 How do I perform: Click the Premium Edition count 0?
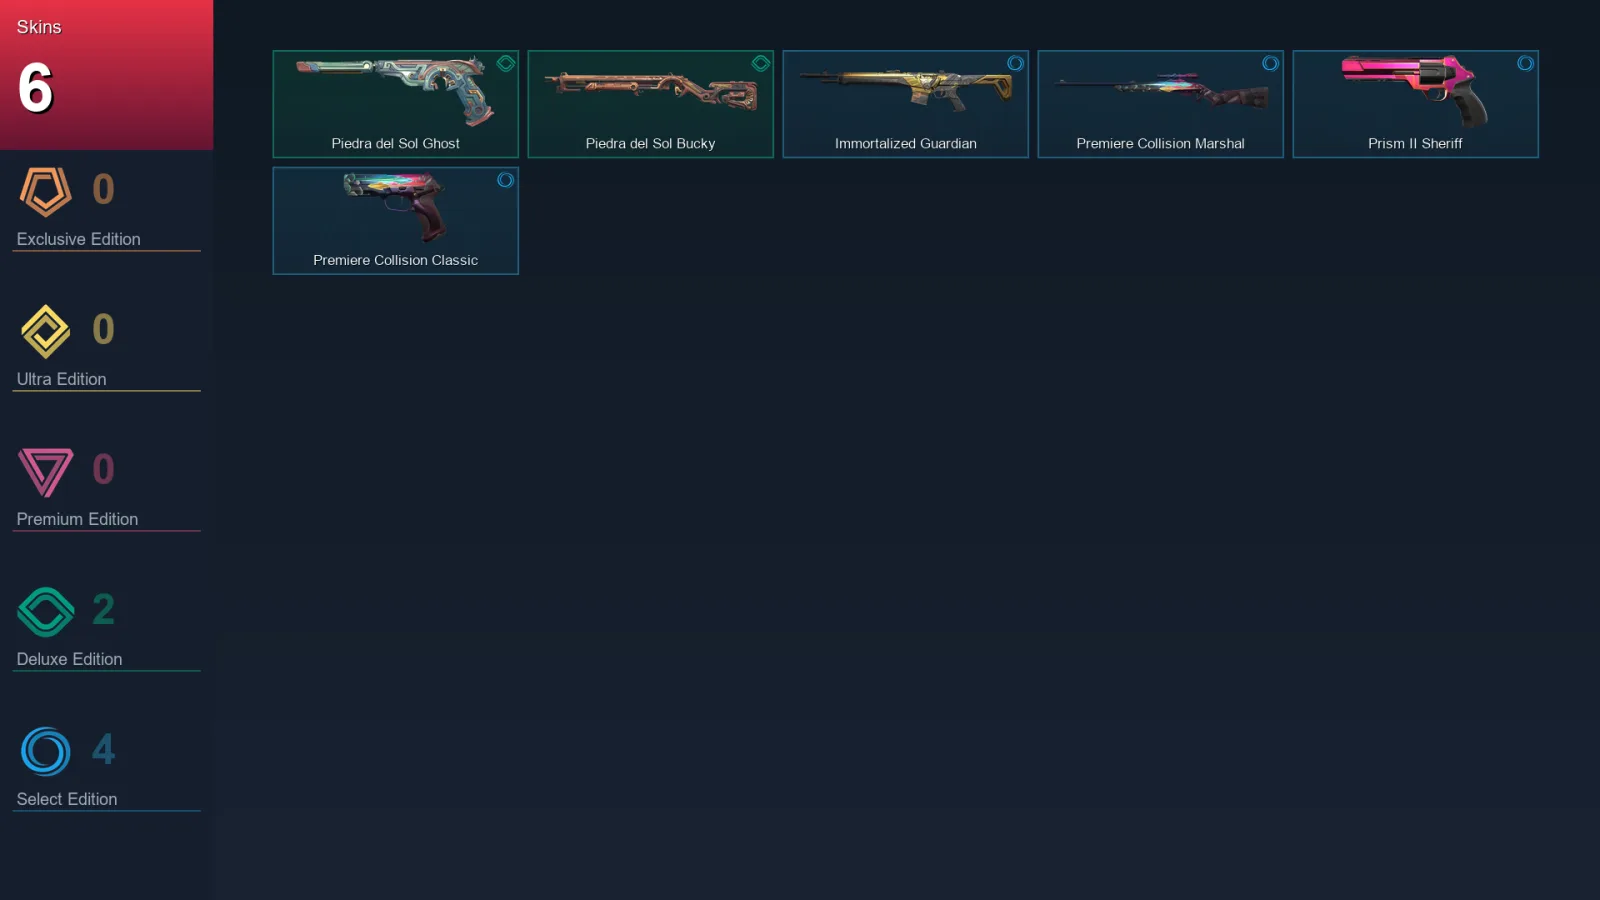tap(103, 469)
